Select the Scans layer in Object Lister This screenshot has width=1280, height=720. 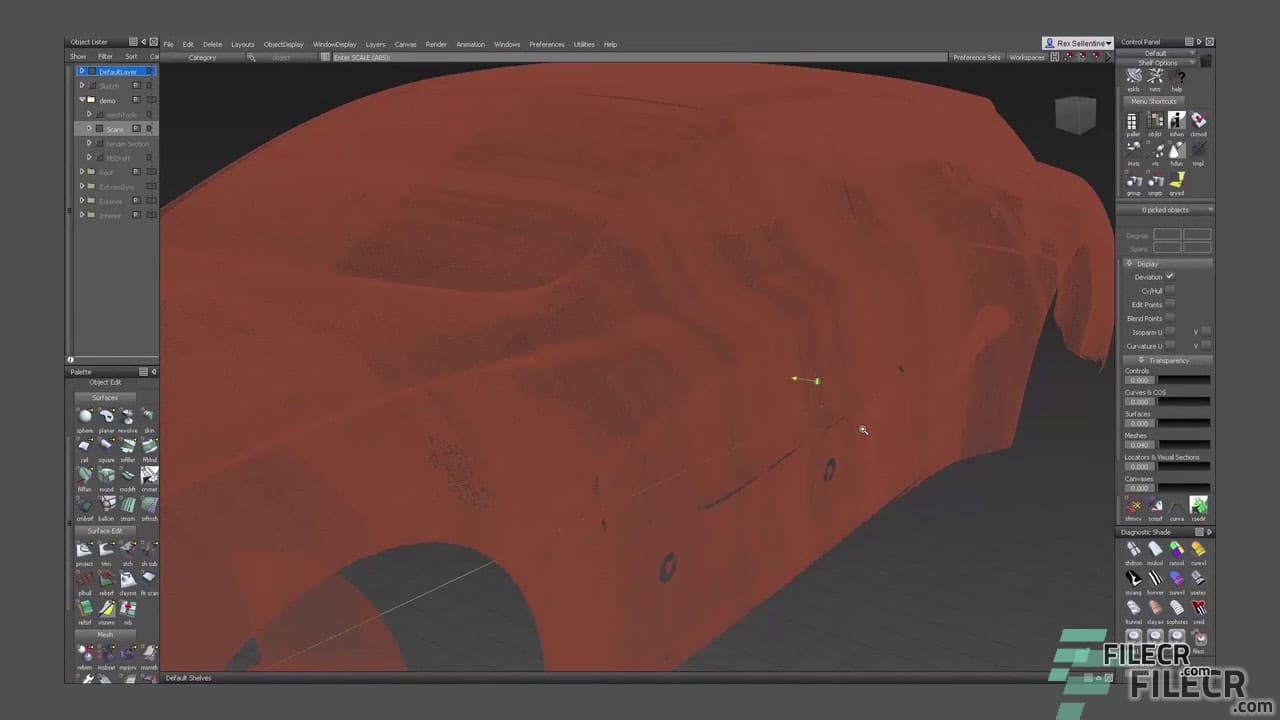click(116, 129)
